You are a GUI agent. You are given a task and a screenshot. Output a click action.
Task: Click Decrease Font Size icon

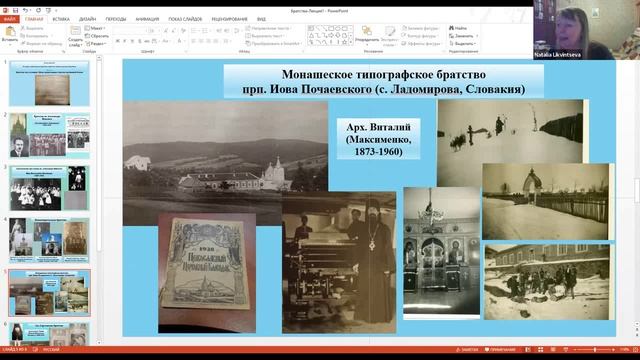[x=173, y=30]
